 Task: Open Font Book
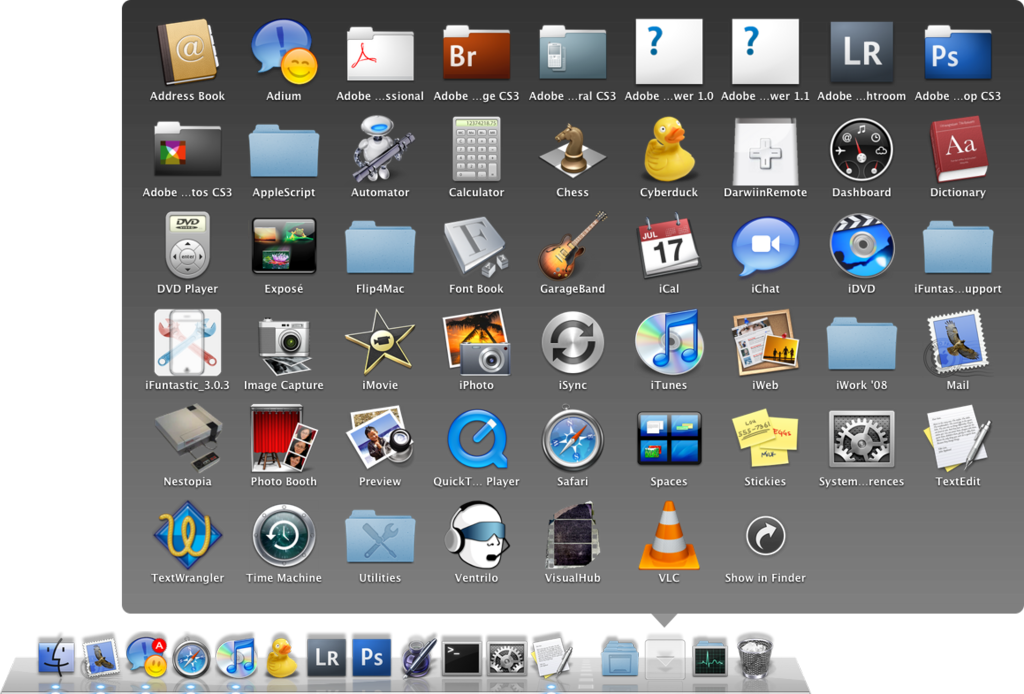point(476,245)
